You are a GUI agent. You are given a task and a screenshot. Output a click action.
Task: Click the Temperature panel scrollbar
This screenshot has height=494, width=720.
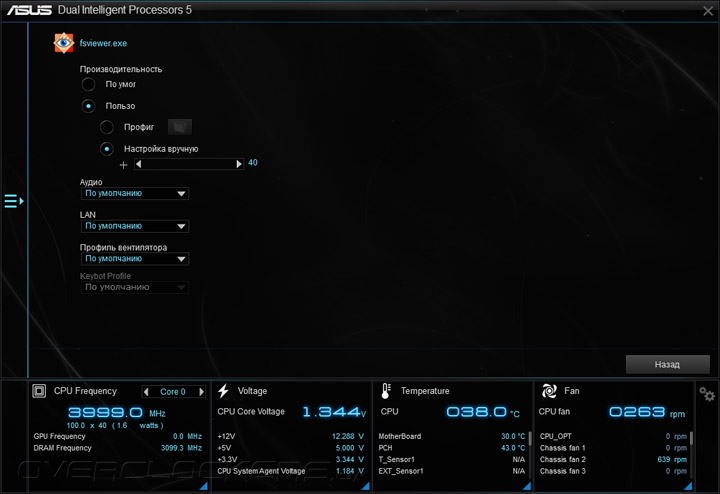pyautogui.click(x=530, y=438)
